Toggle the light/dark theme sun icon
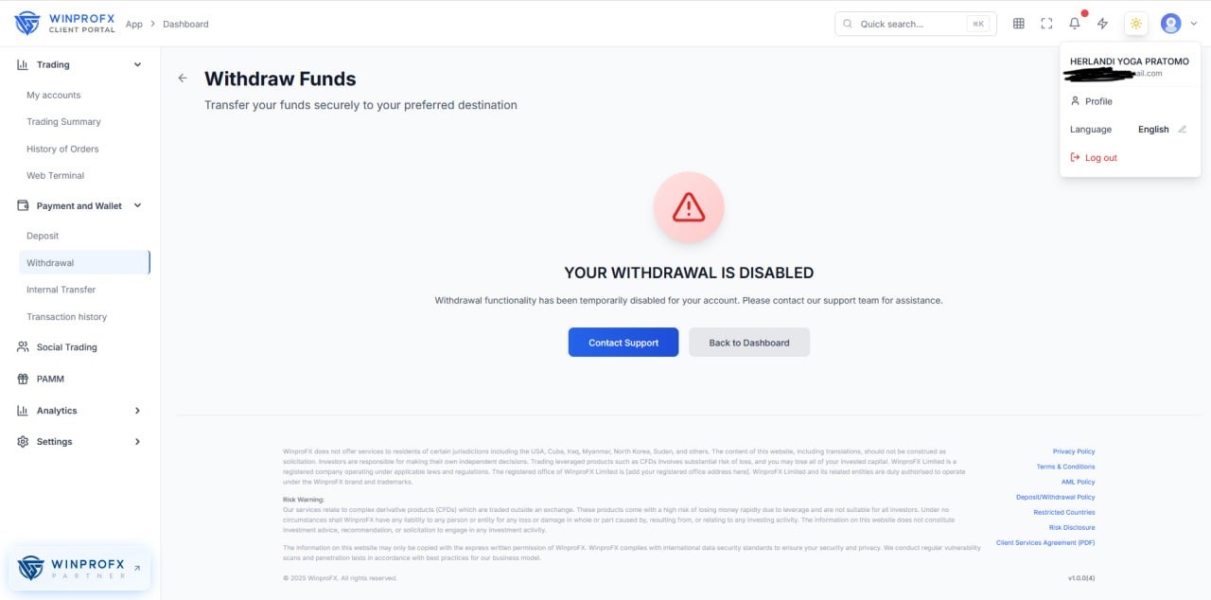 1136,24
